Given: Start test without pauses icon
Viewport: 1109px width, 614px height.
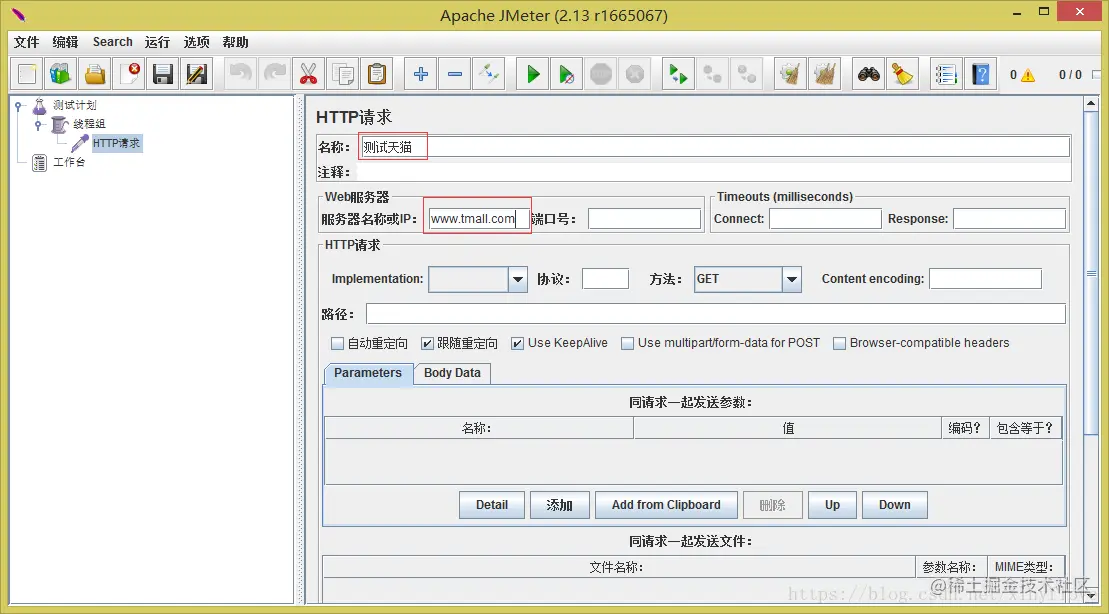Looking at the screenshot, I should (x=567, y=74).
